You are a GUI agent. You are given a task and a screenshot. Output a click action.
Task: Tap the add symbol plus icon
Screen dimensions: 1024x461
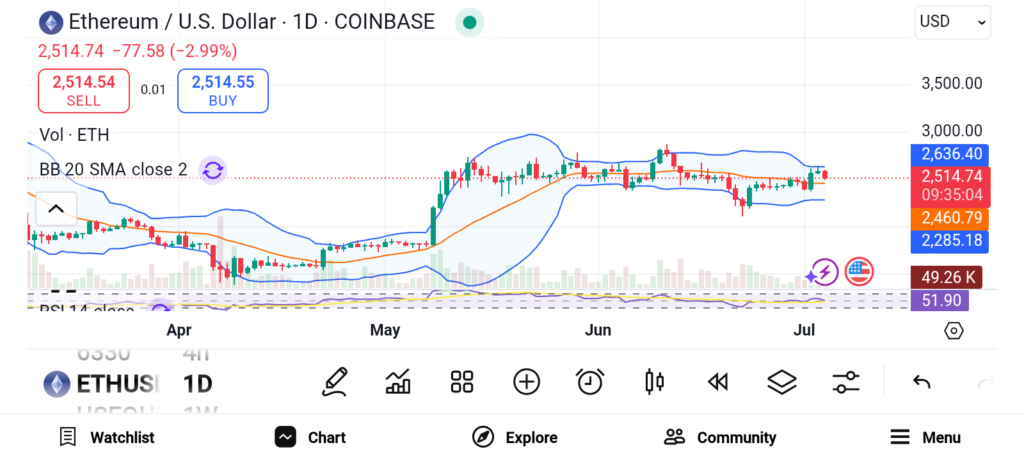click(526, 381)
